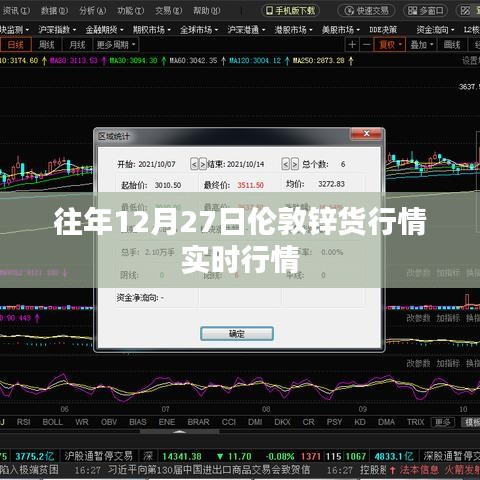Image resolution: width=480 pixels, height=480 pixels.
Task: Expand the 金融期货 dropdown
Action: click(x=104, y=30)
